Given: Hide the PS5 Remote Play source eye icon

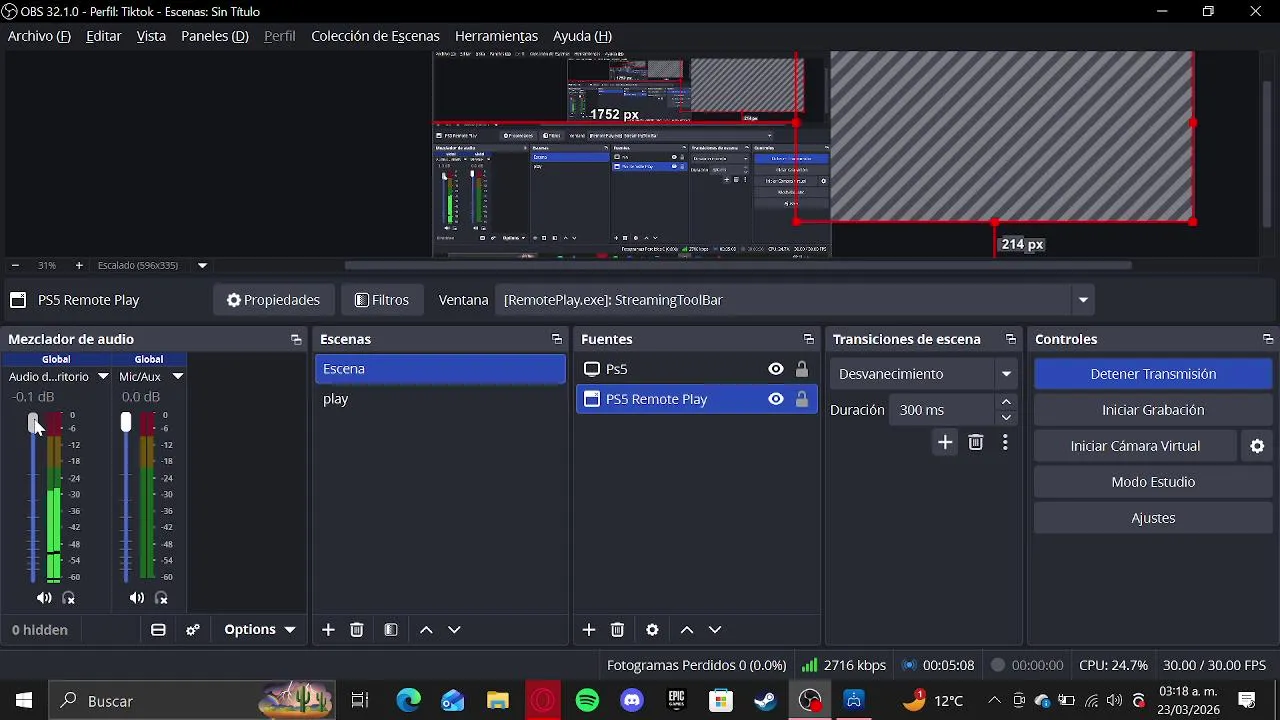Looking at the screenshot, I should (x=776, y=399).
